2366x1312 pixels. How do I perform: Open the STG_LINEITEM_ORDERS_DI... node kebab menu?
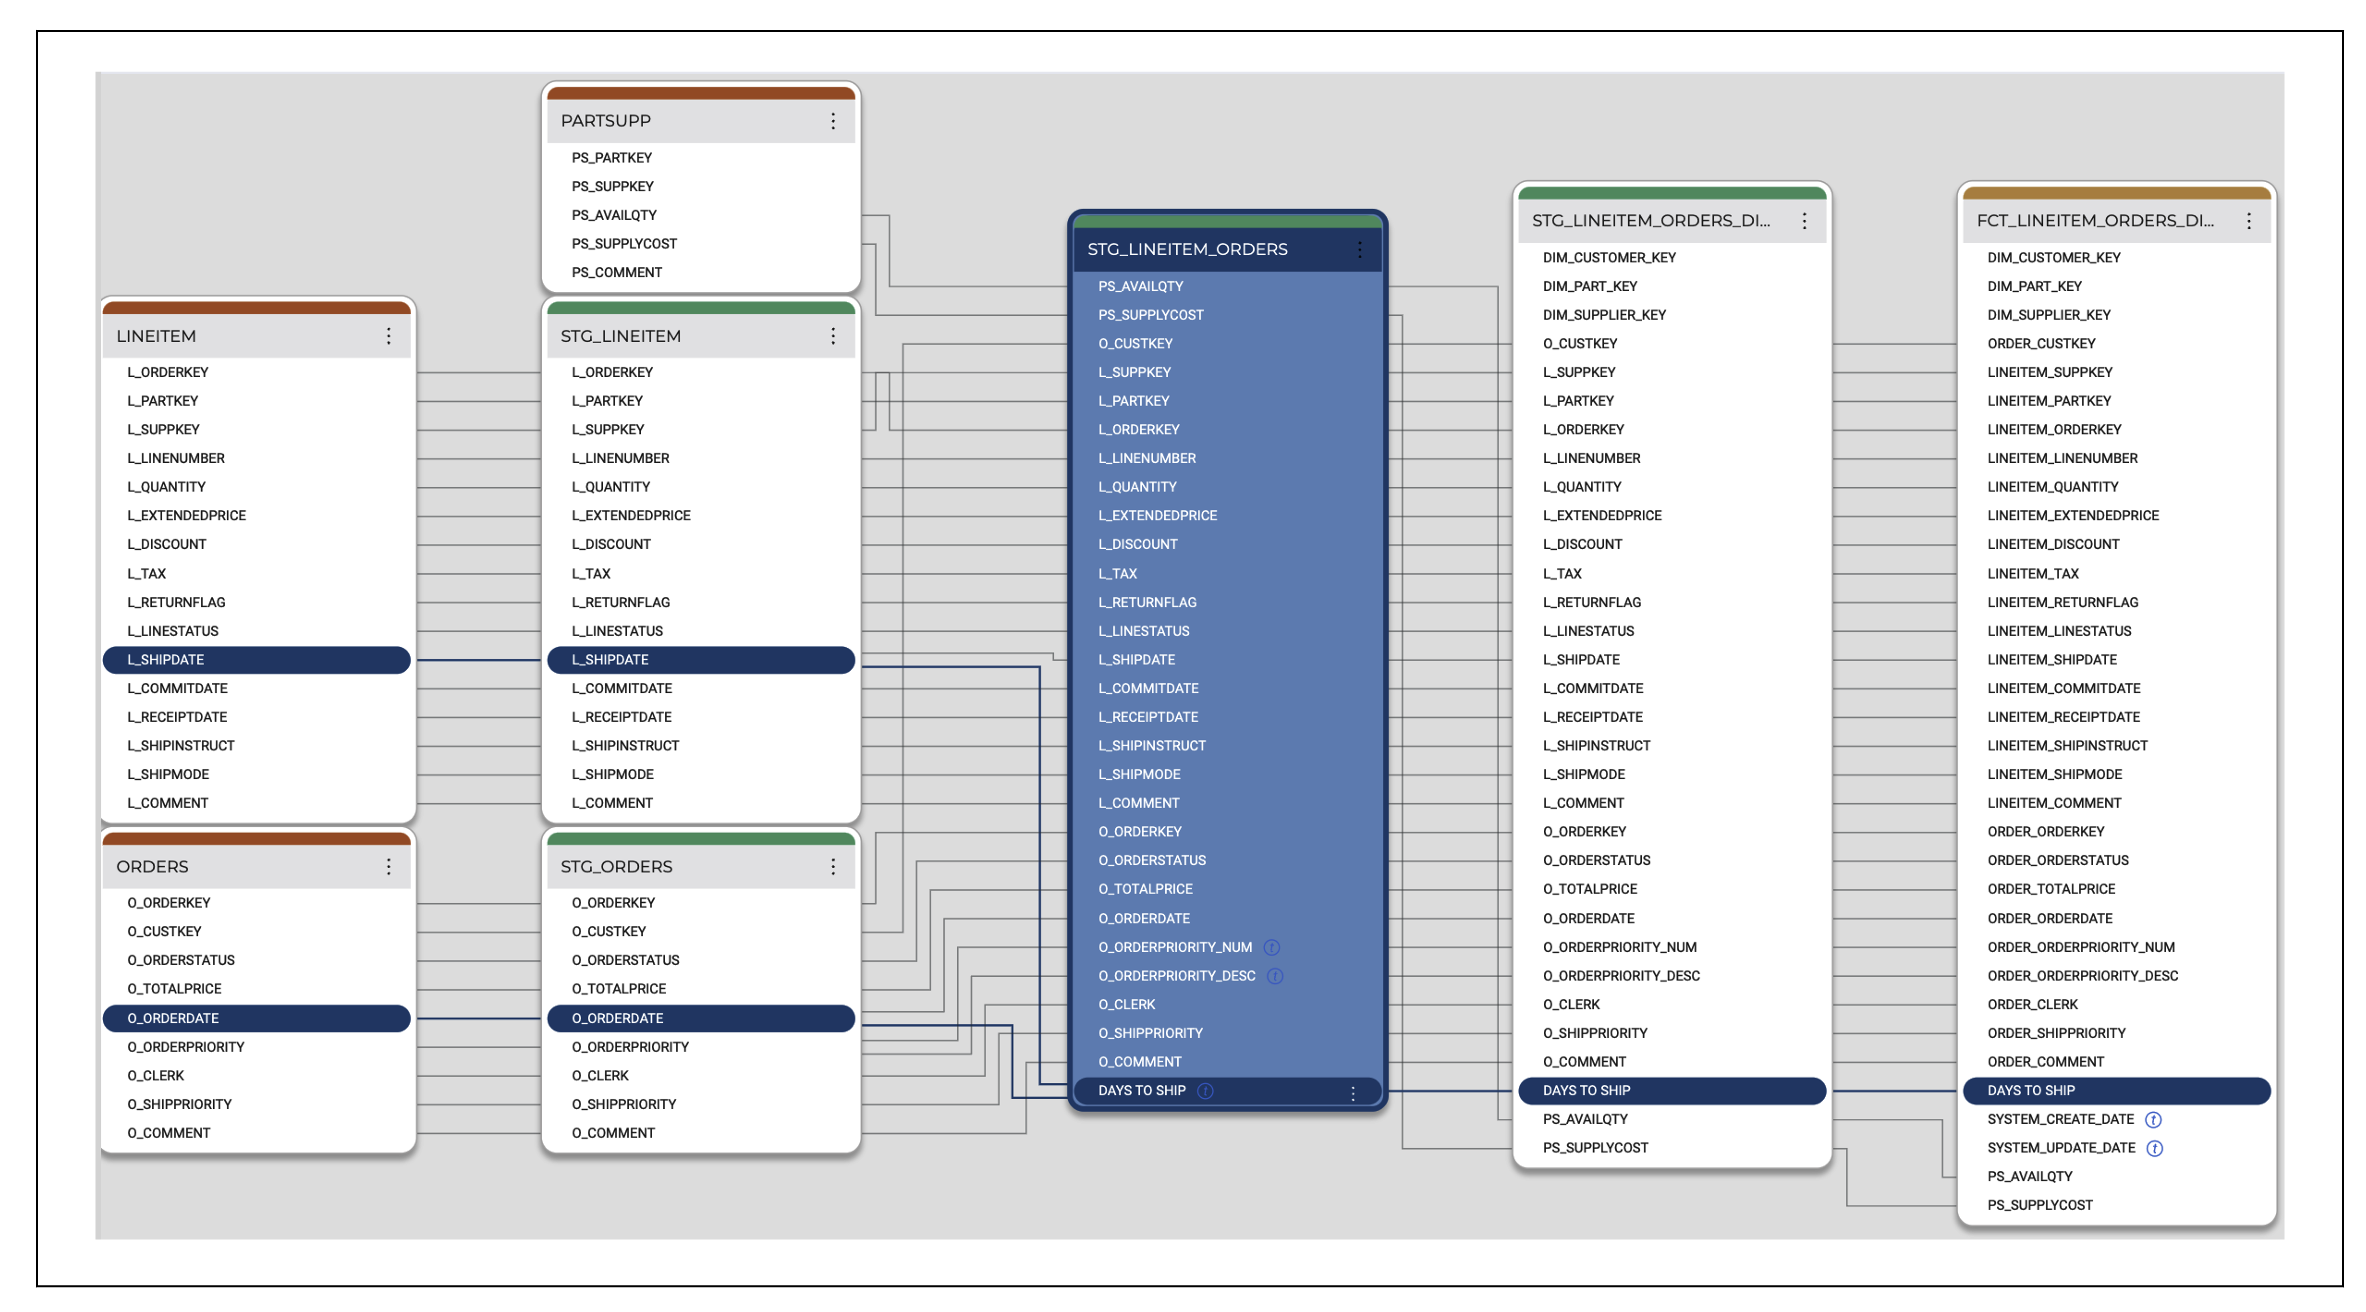point(1804,221)
